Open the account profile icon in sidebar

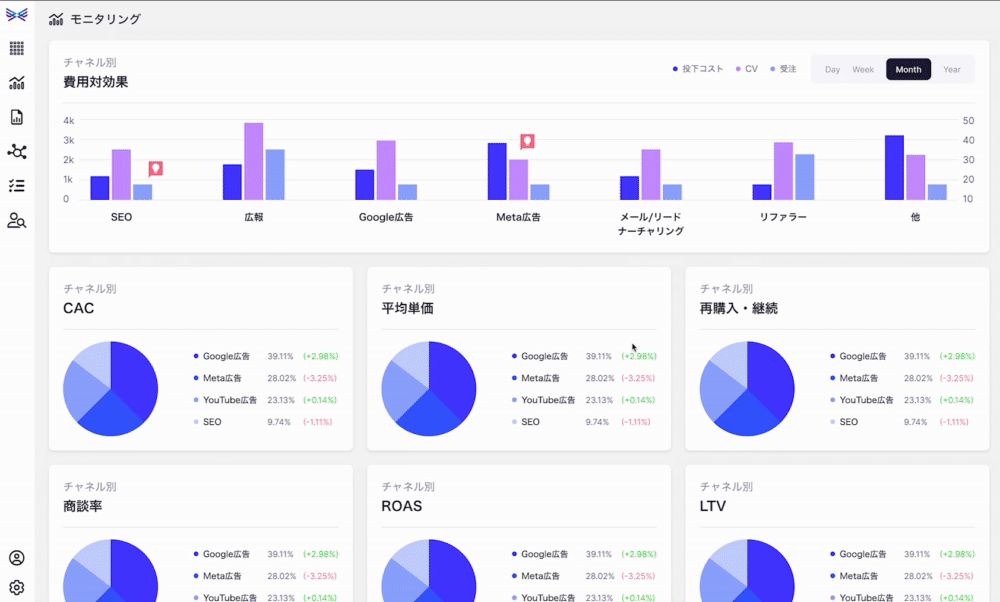click(17, 558)
